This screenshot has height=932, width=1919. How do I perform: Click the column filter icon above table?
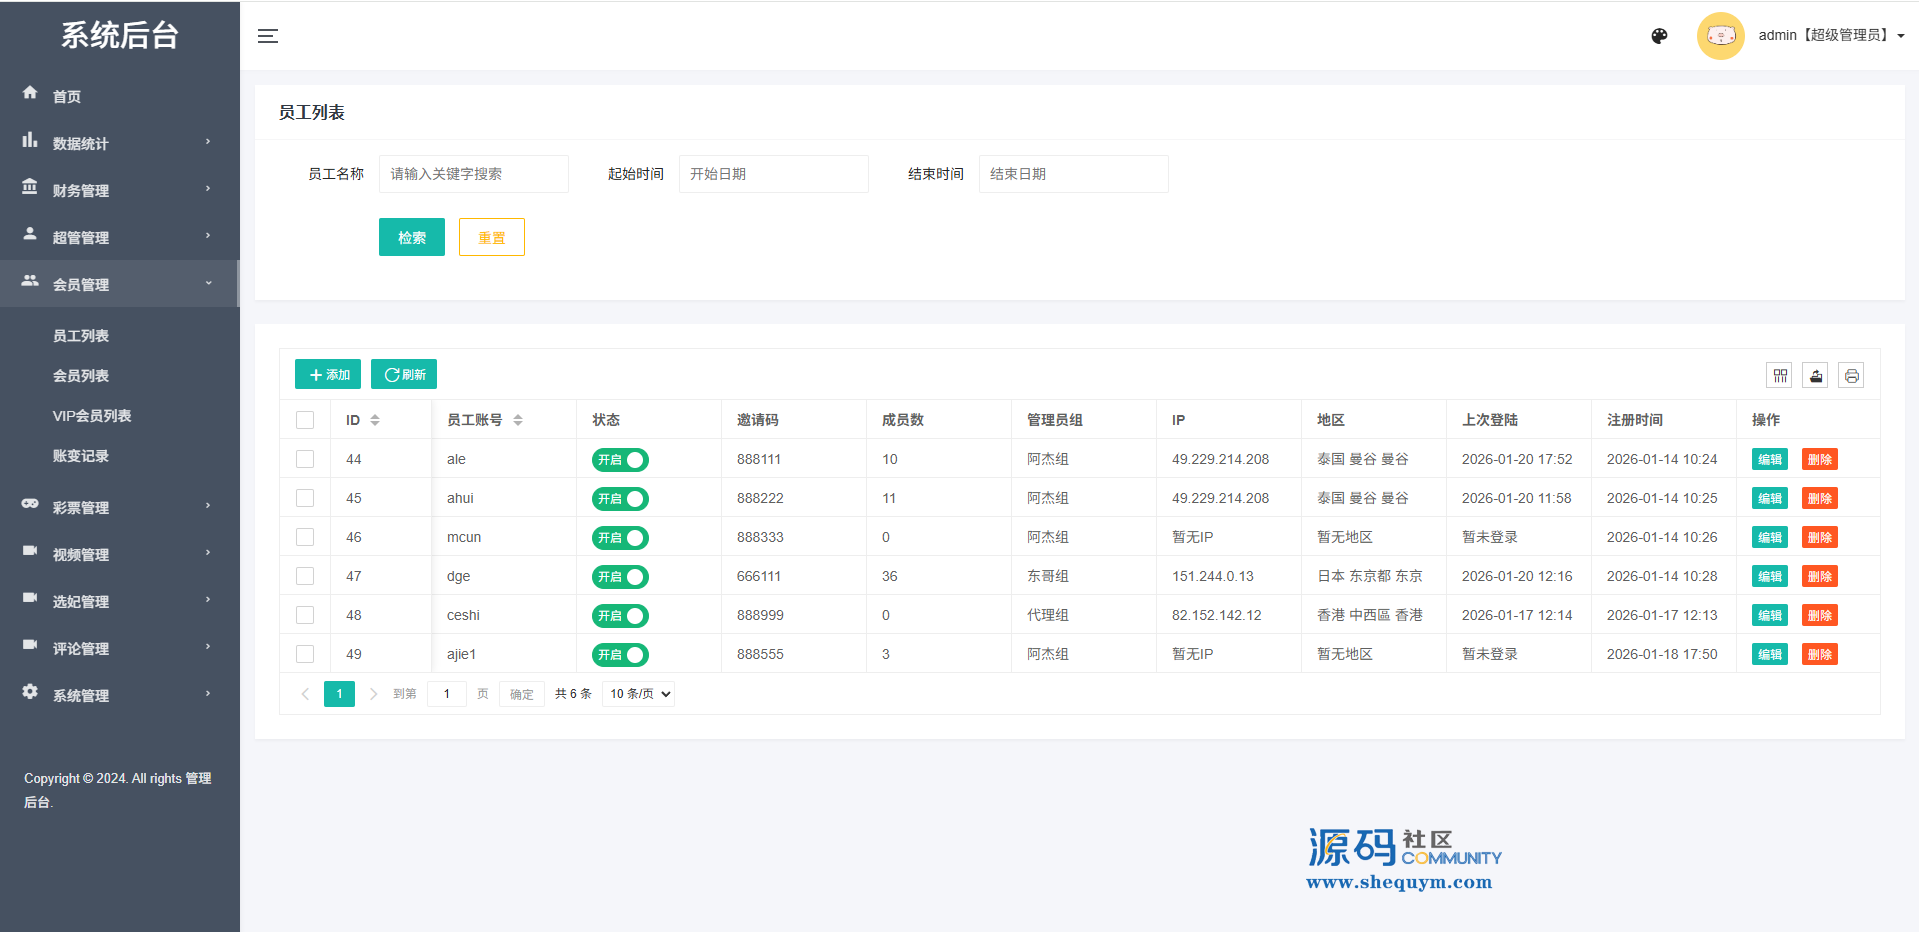click(x=1780, y=376)
